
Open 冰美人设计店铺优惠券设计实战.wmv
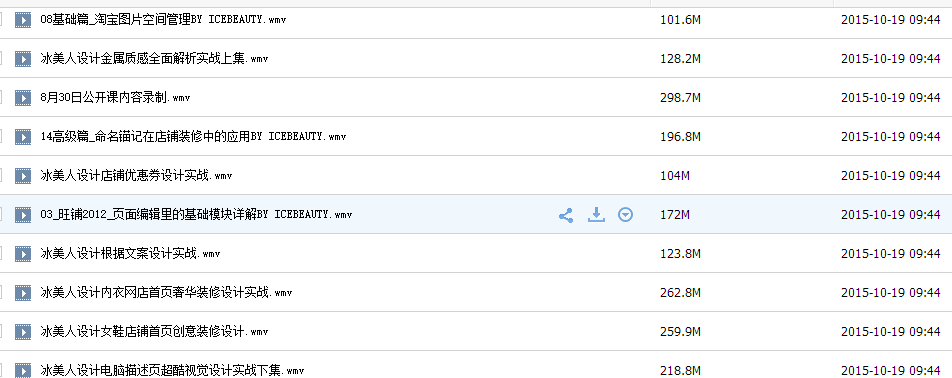pos(136,176)
